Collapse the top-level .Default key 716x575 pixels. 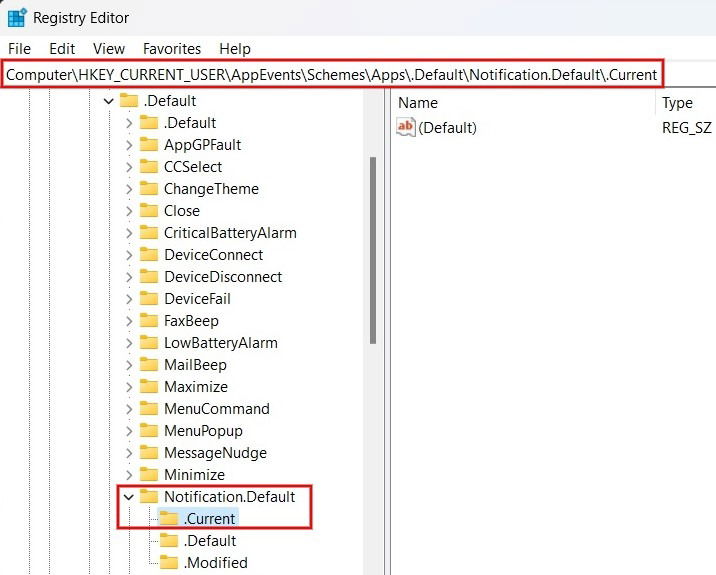(108, 101)
